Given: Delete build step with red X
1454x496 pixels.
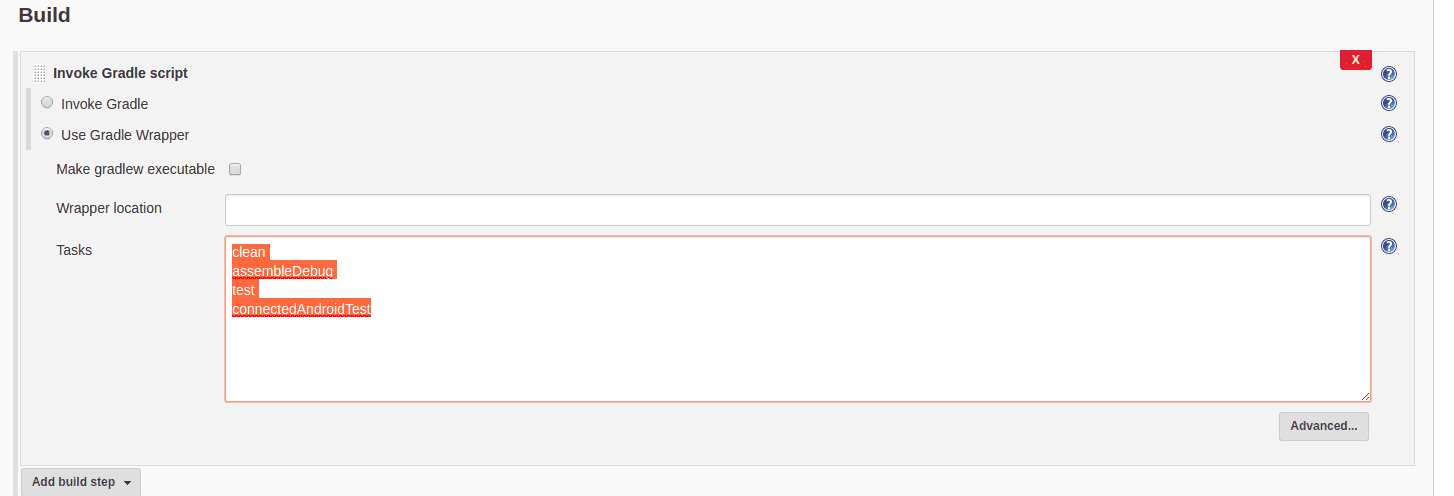Looking at the screenshot, I should (1355, 60).
